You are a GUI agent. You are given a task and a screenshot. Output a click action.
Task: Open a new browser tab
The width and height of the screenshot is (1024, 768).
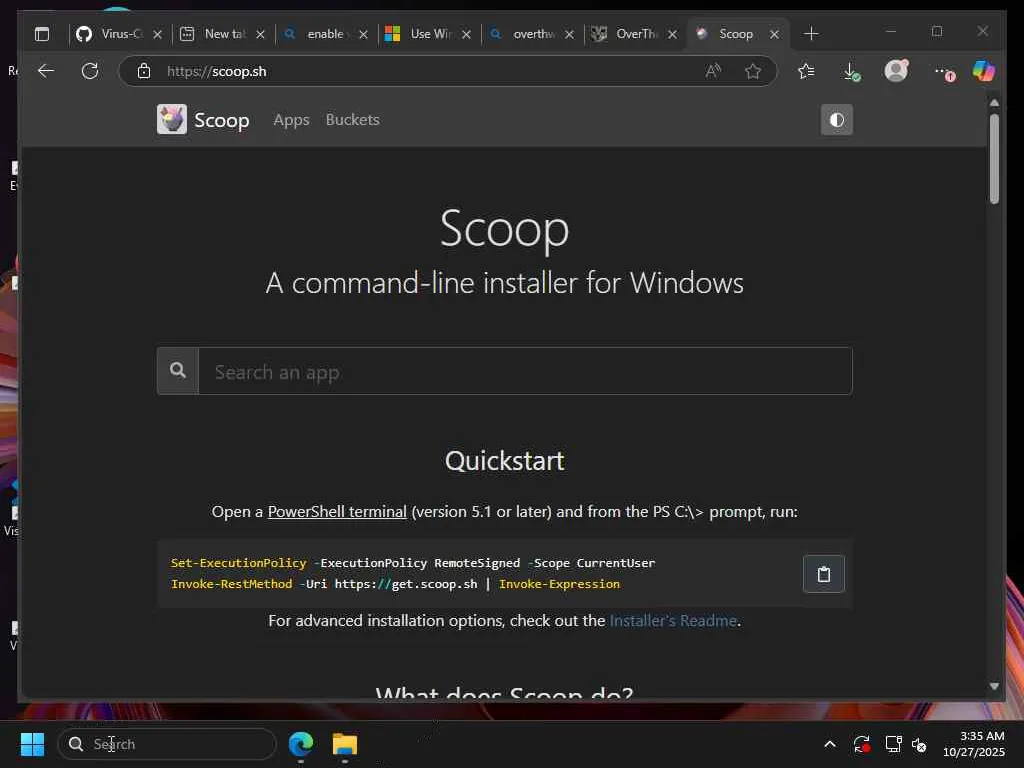coord(811,34)
